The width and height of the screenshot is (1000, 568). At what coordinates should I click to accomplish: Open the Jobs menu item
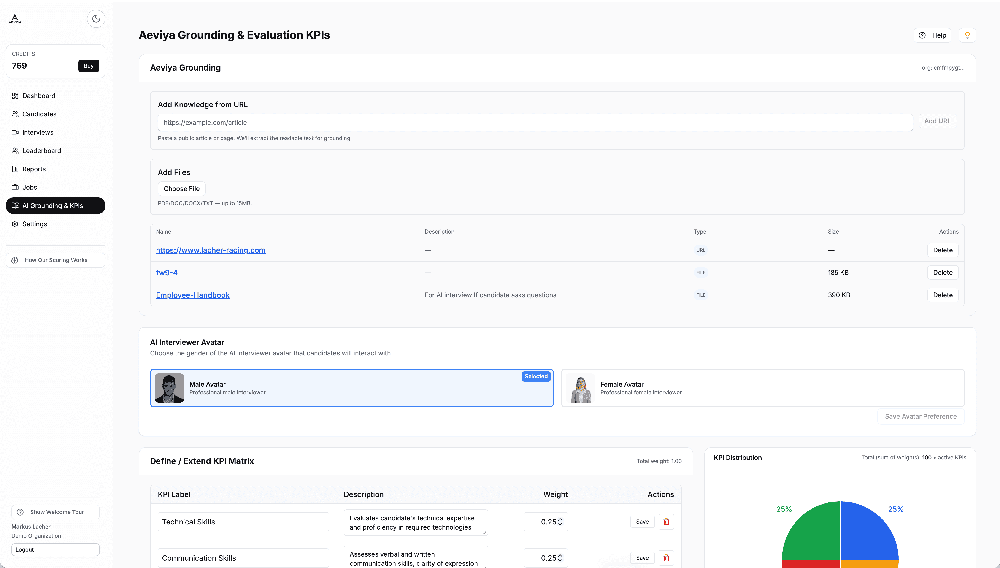pos(55,187)
